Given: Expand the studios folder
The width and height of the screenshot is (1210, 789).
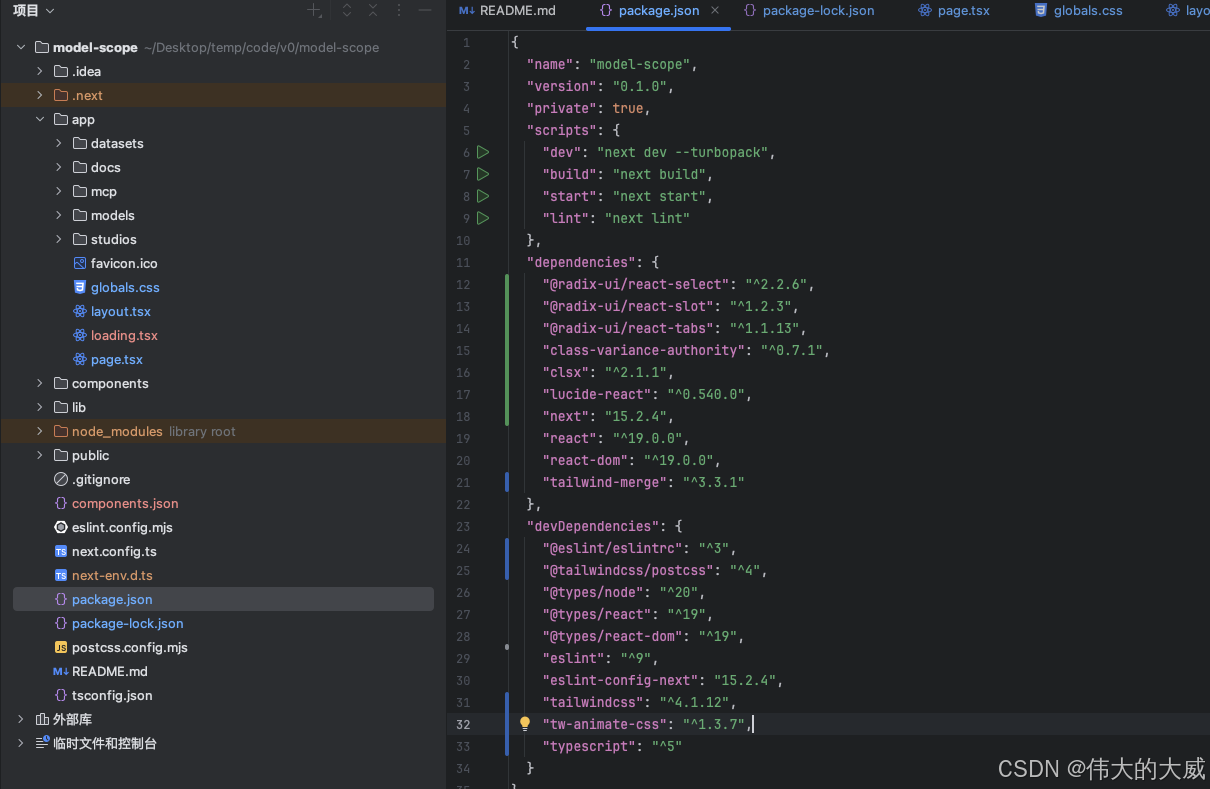Looking at the screenshot, I should 59,239.
